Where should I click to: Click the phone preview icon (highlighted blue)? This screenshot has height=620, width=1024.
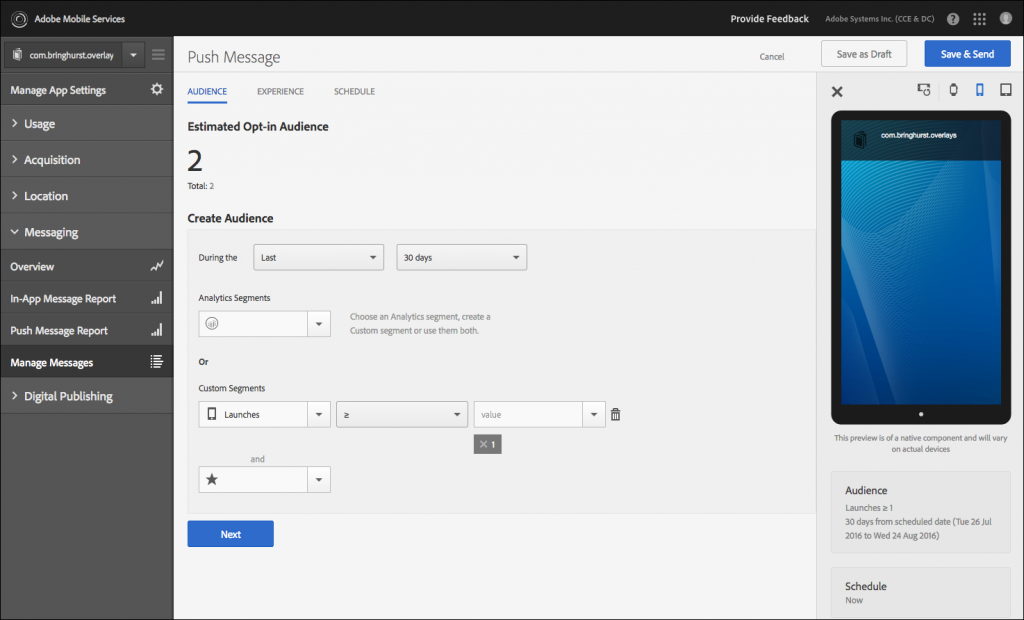coord(982,90)
